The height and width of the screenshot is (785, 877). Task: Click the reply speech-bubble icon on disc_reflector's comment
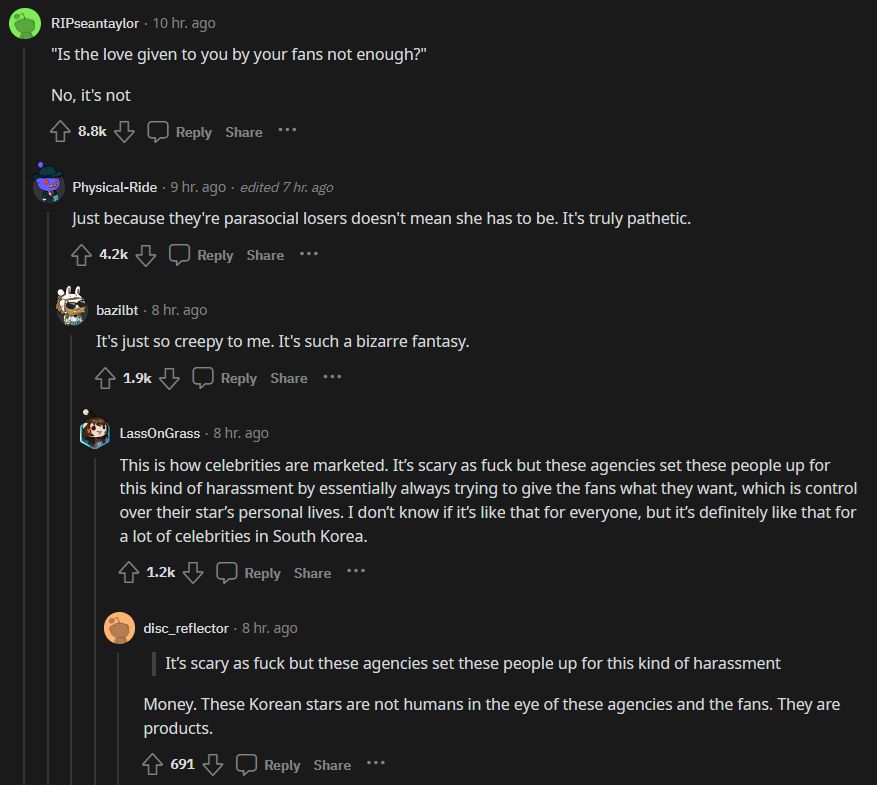point(247,765)
